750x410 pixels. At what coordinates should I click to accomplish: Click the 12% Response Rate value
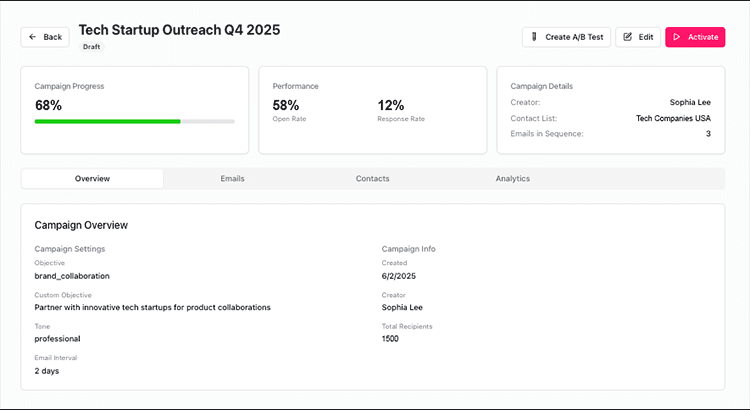tap(390, 105)
